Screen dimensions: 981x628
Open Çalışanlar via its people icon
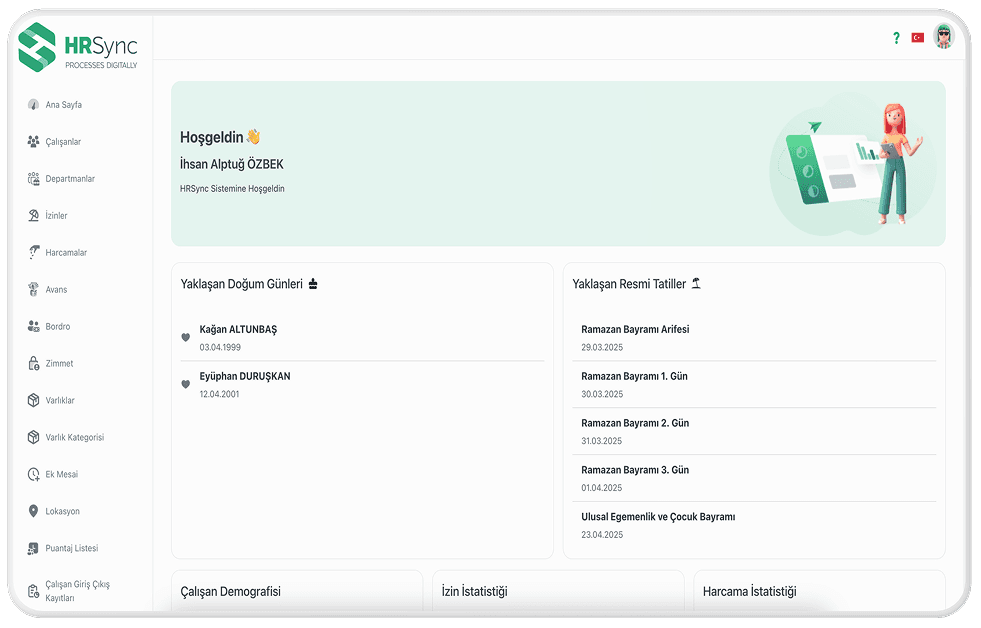(x=33, y=142)
